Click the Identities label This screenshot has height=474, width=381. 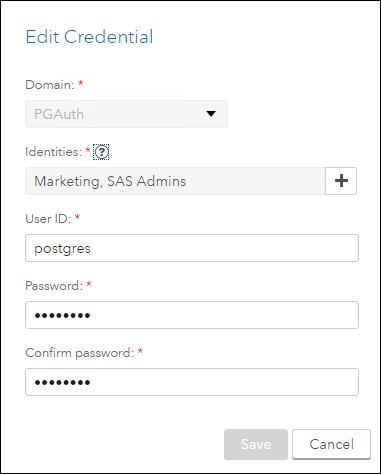click(x=53, y=152)
